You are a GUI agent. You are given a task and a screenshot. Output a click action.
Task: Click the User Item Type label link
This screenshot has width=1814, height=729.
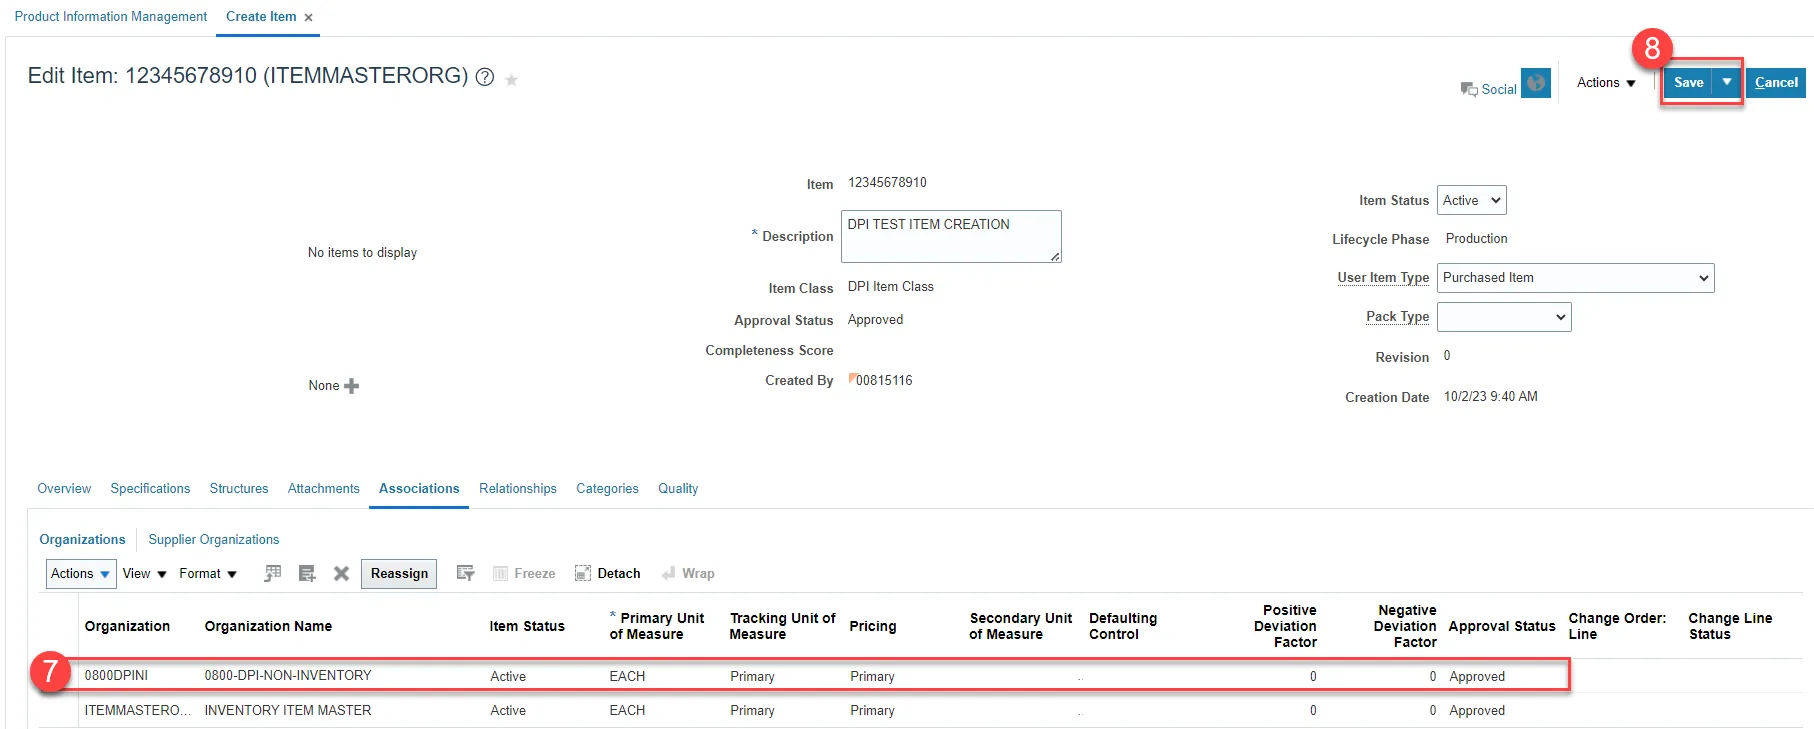[1383, 278]
